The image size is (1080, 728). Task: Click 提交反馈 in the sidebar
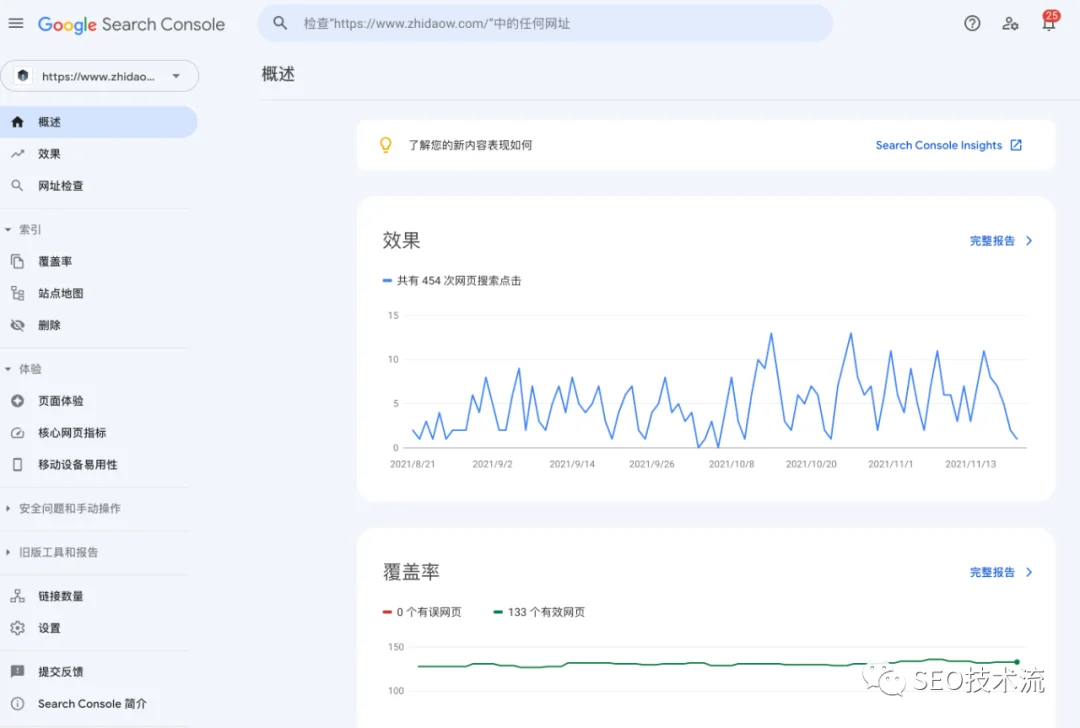tap(61, 672)
